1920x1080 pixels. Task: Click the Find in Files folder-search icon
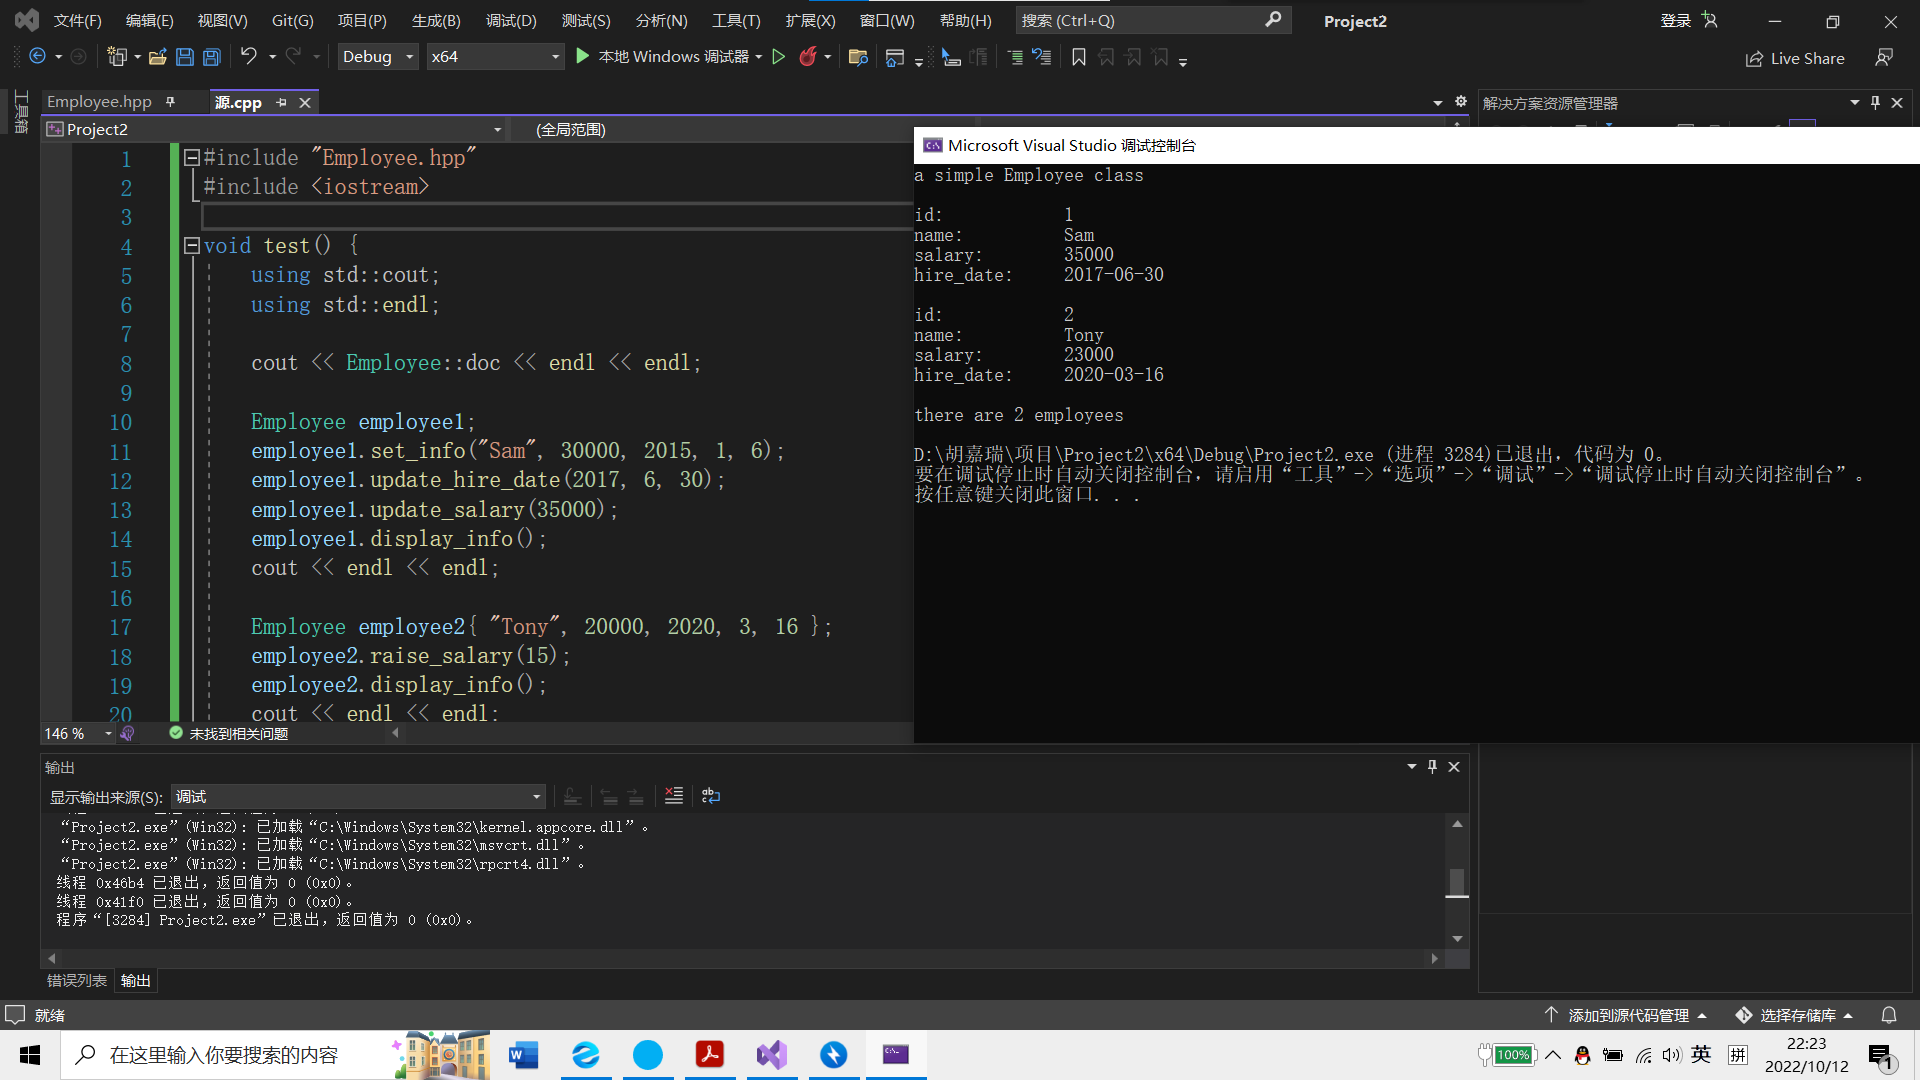point(857,57)
